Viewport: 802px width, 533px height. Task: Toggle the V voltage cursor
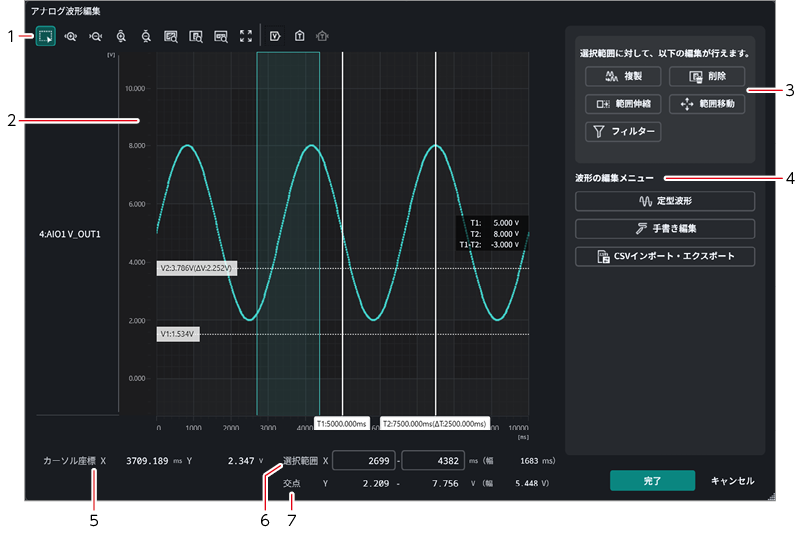coord(275,36)
